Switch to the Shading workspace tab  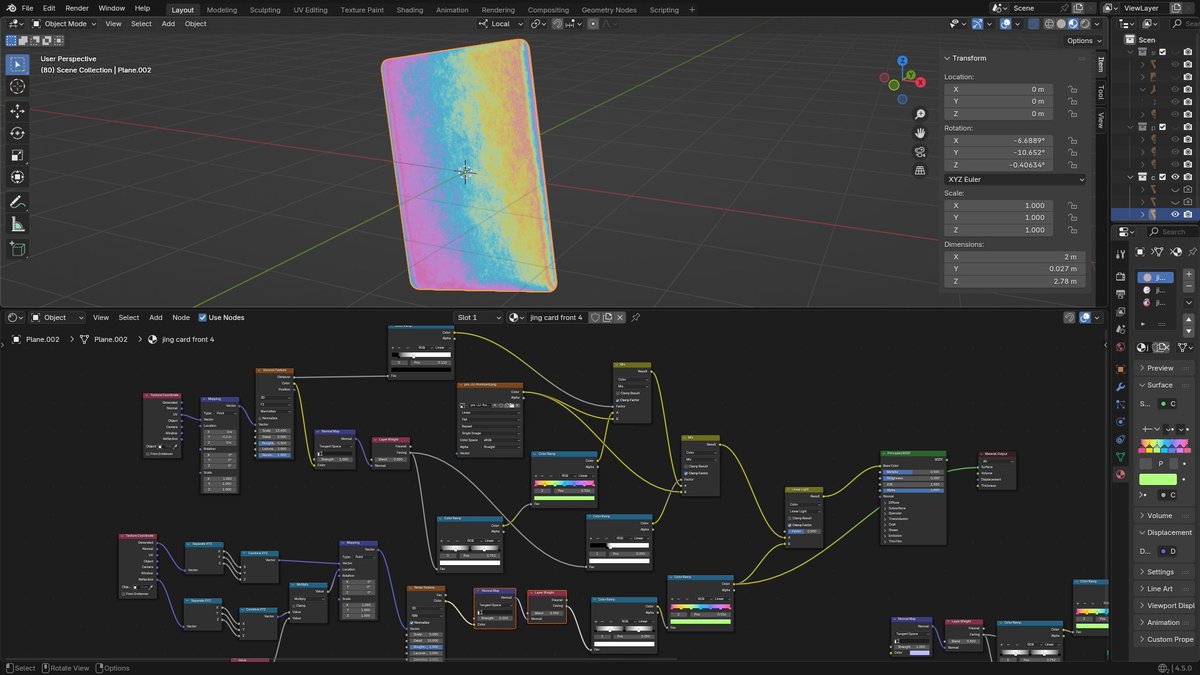pos(410,9)
